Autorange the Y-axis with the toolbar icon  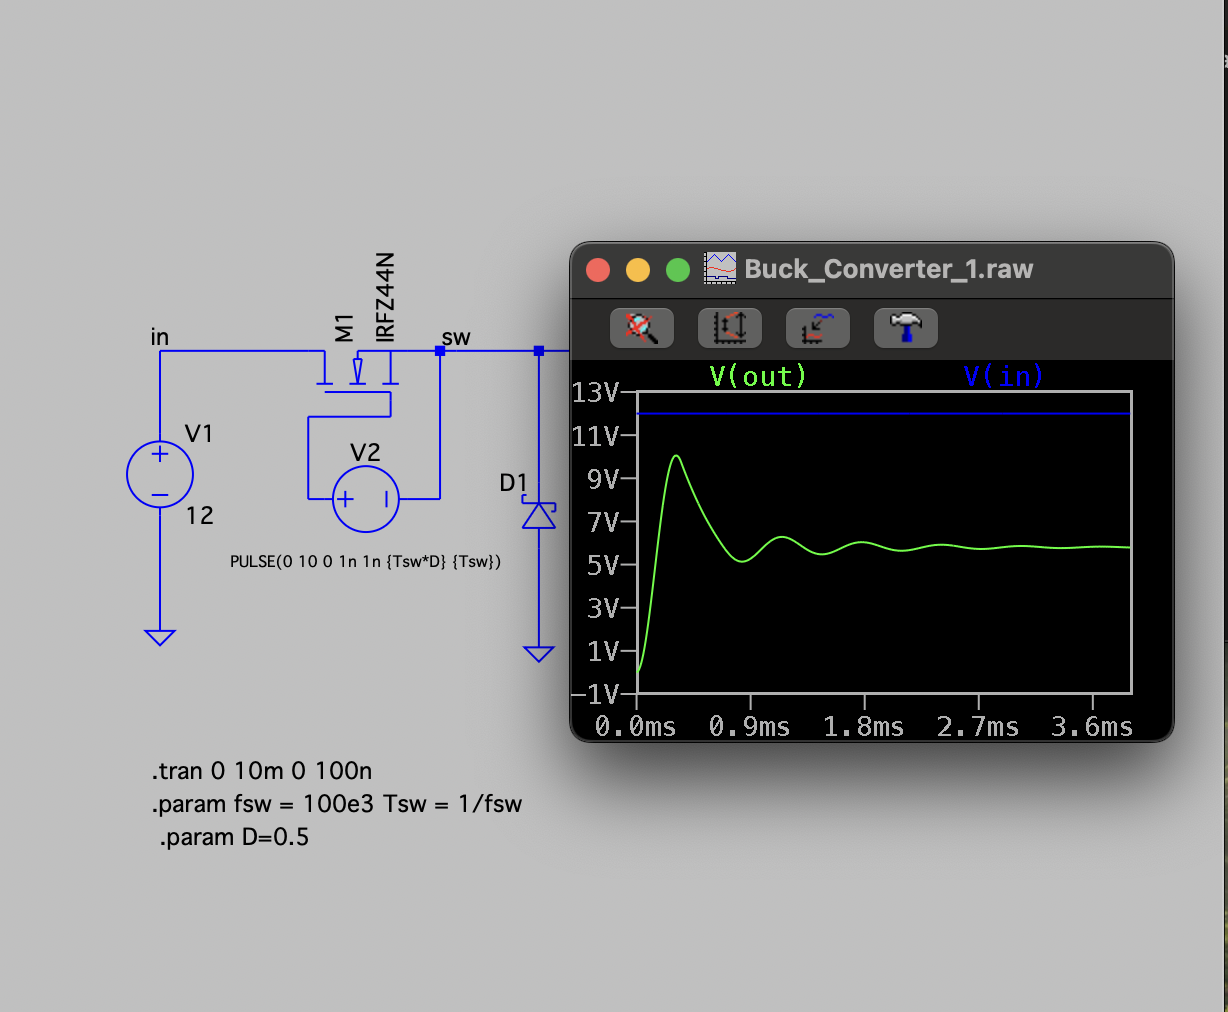729,327
